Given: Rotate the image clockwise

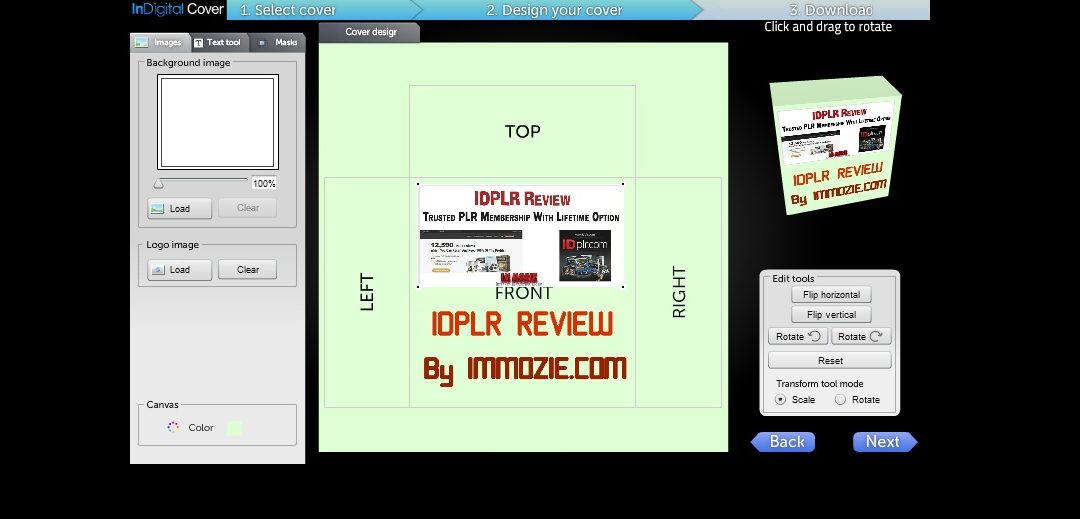Looking at the screenshot, I should (x=861, y=337).
